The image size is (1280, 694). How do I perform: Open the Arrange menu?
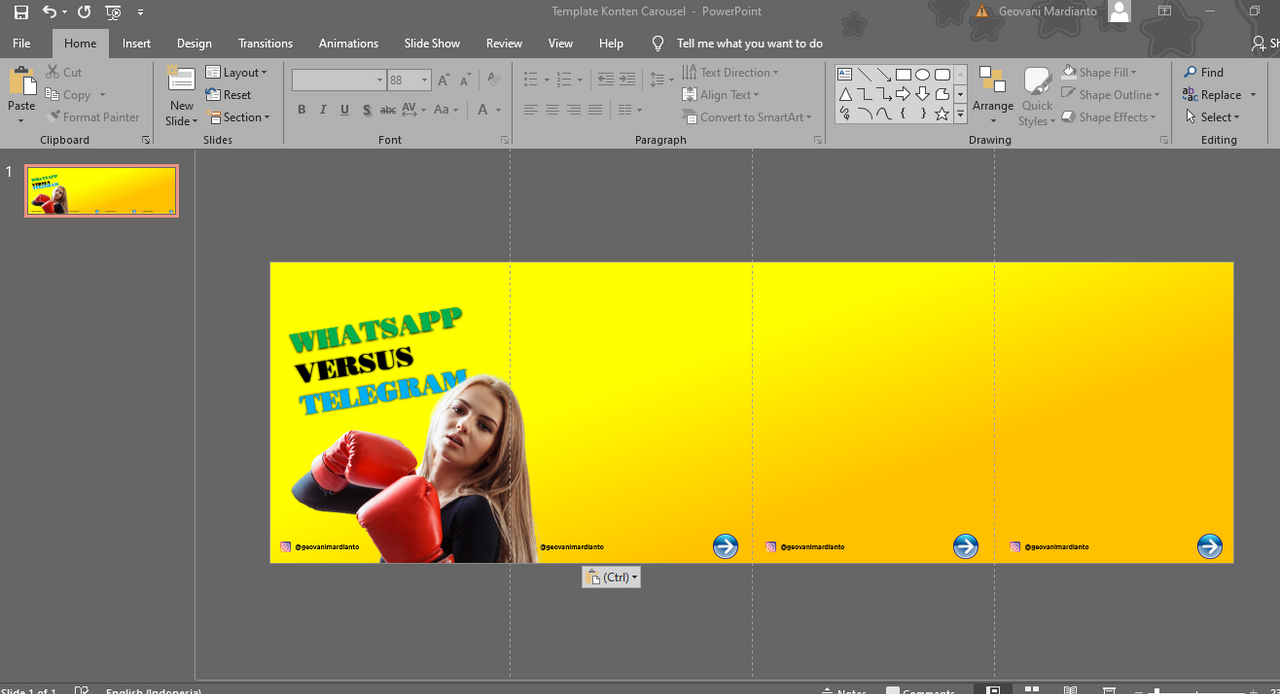(993, 95)
